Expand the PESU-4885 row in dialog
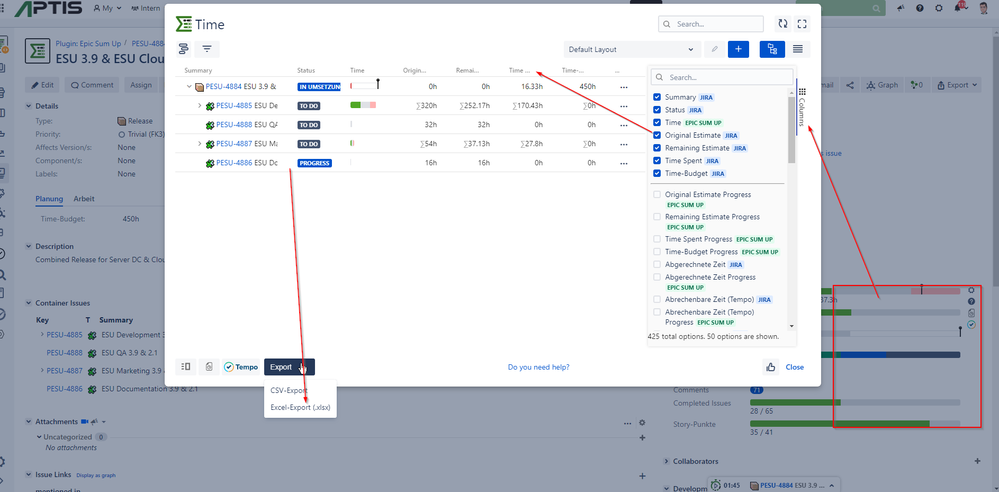The width and height of the screenshot is (999, 492). tap(199, 106)
